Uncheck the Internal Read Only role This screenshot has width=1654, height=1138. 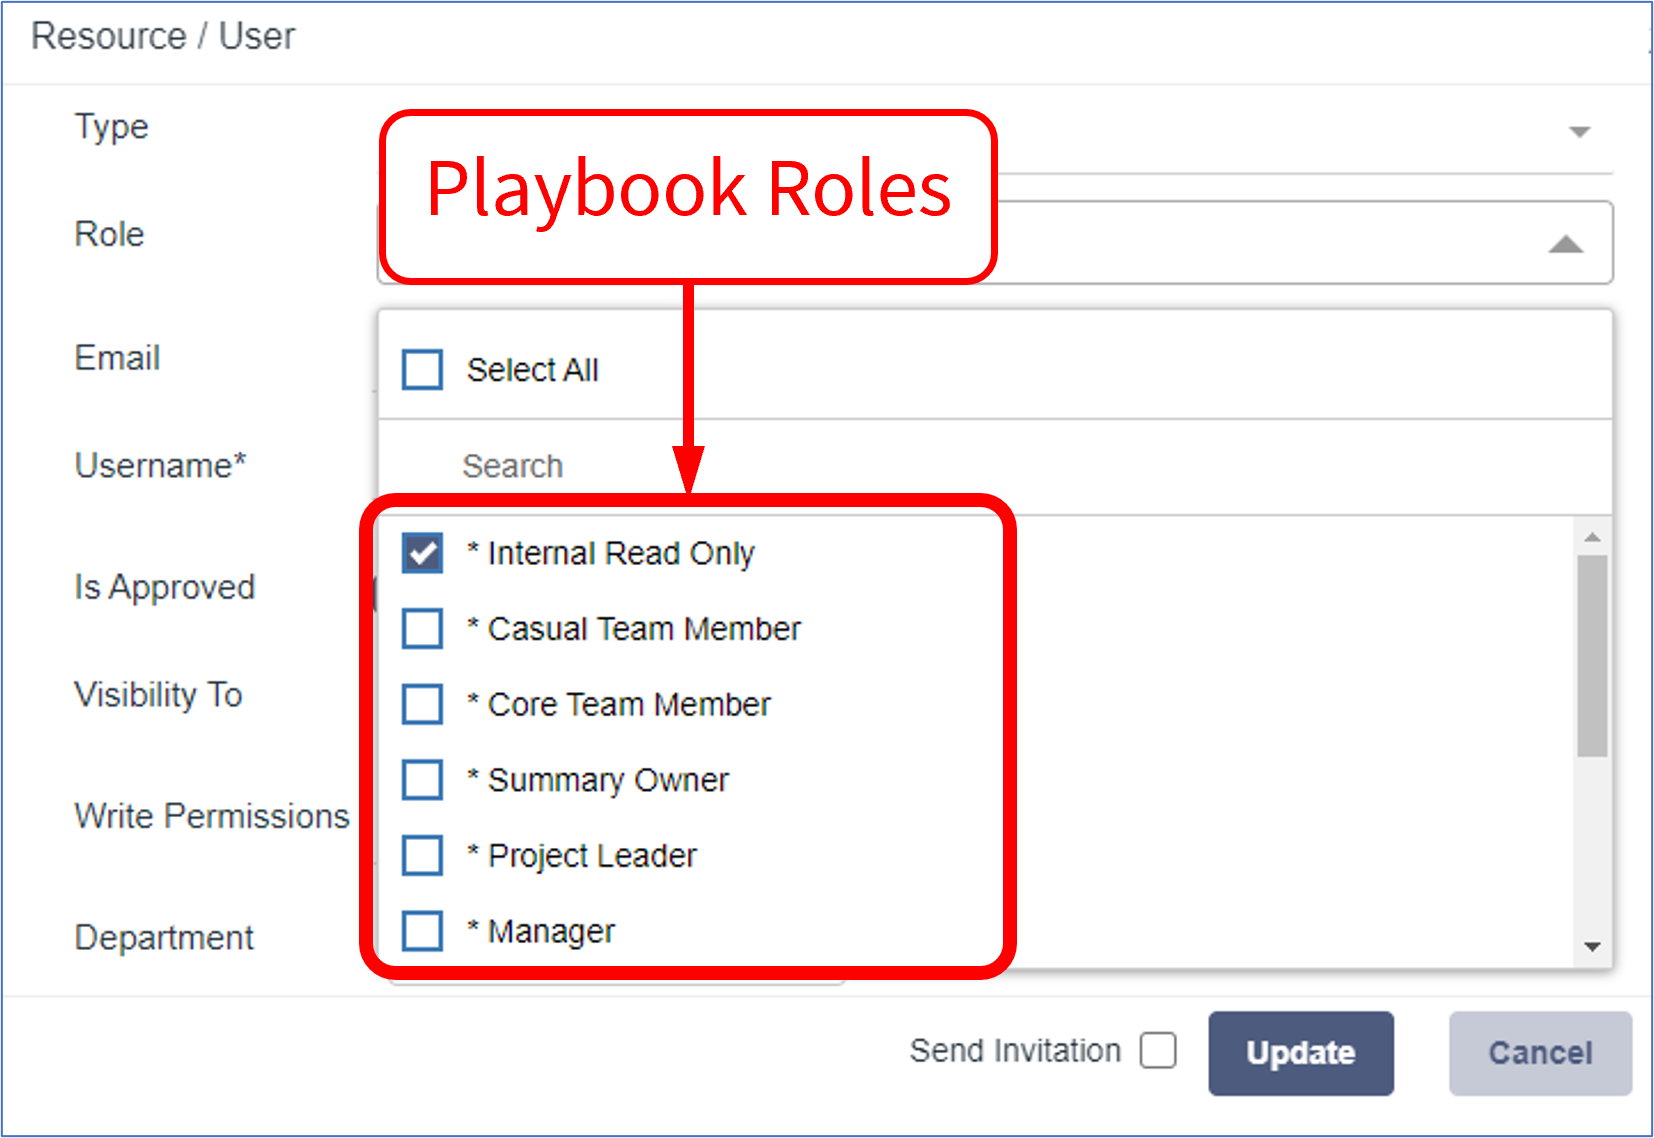coord(422,553)
